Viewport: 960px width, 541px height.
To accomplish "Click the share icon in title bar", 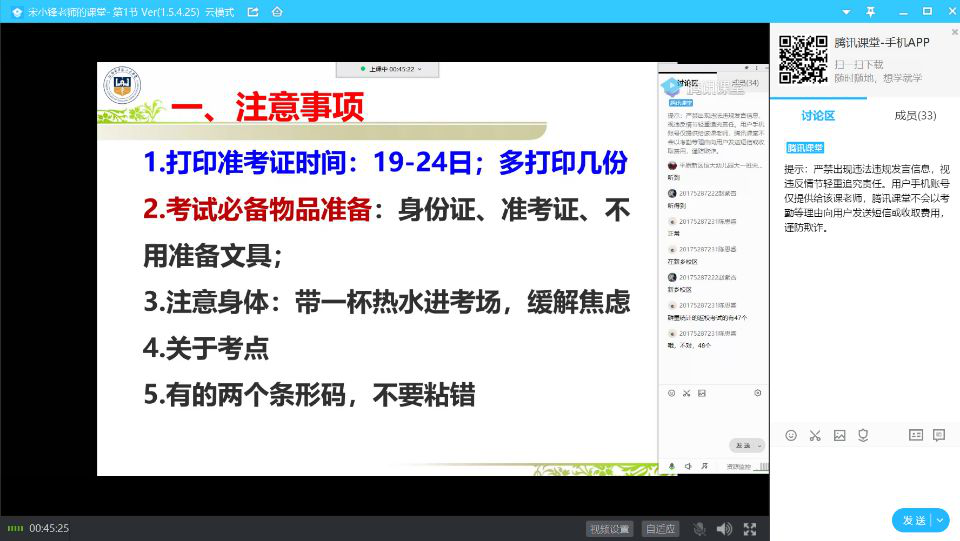I will point(252,11).
